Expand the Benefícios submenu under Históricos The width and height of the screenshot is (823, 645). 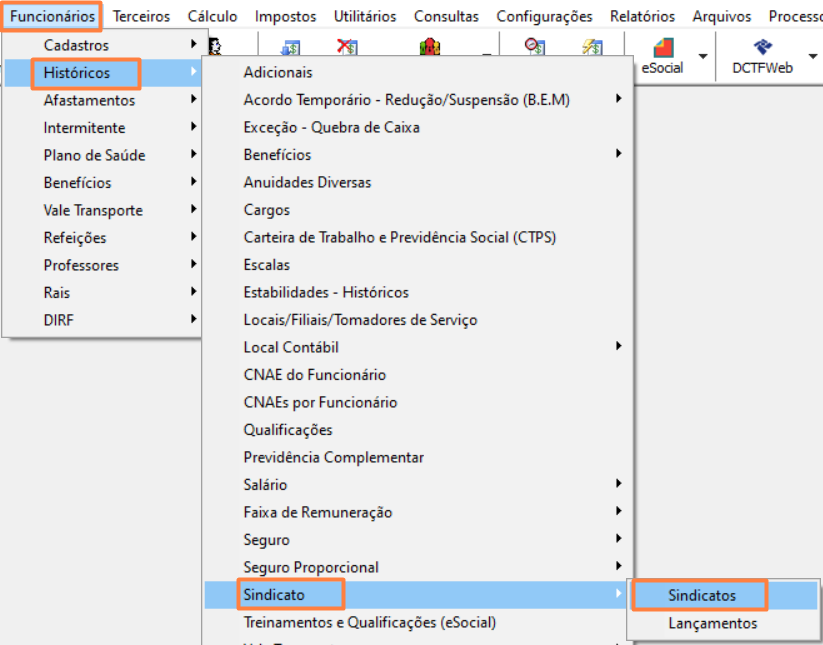pos(277,155)
